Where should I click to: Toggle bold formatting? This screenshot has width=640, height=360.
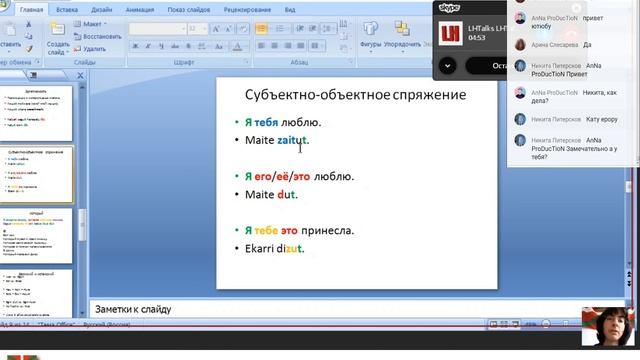pyautogui.click(x=135, y=46)
